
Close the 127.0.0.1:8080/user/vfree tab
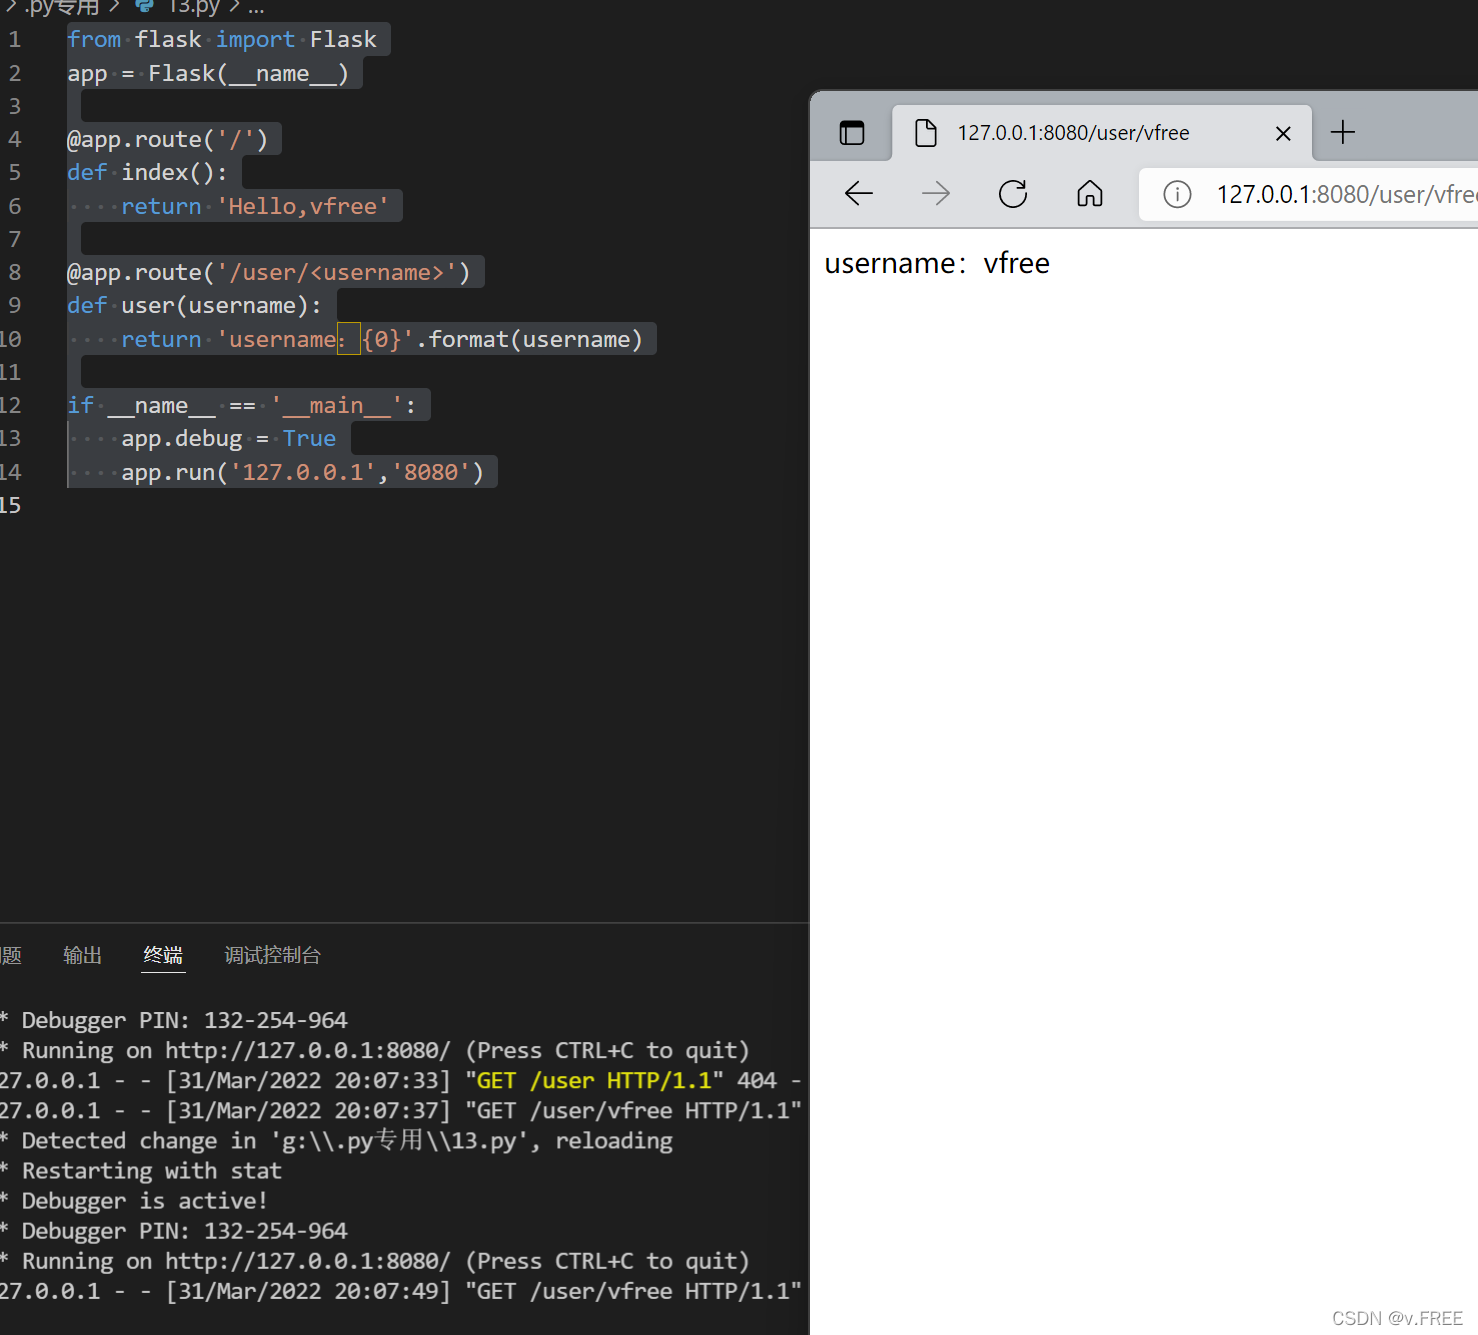click(1283, 133)
